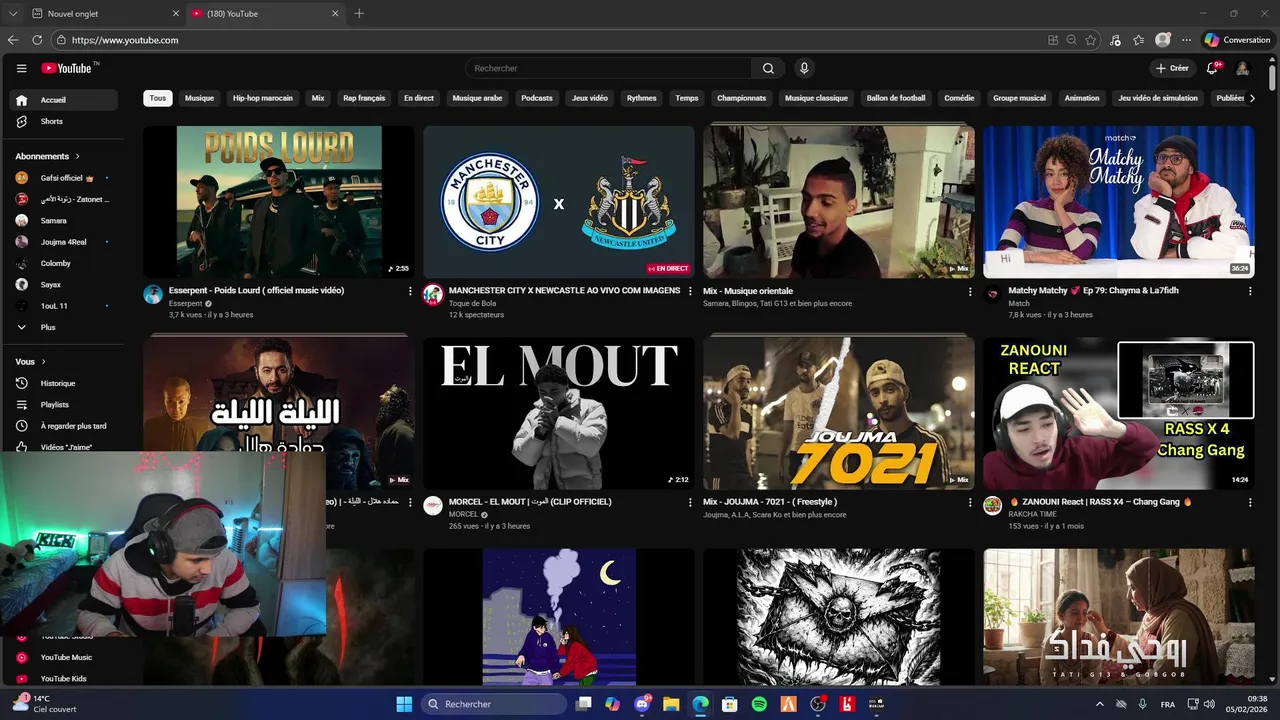Open the browser media control icon
Screen dimensions: 1280x720
[x=1116, y=40]
